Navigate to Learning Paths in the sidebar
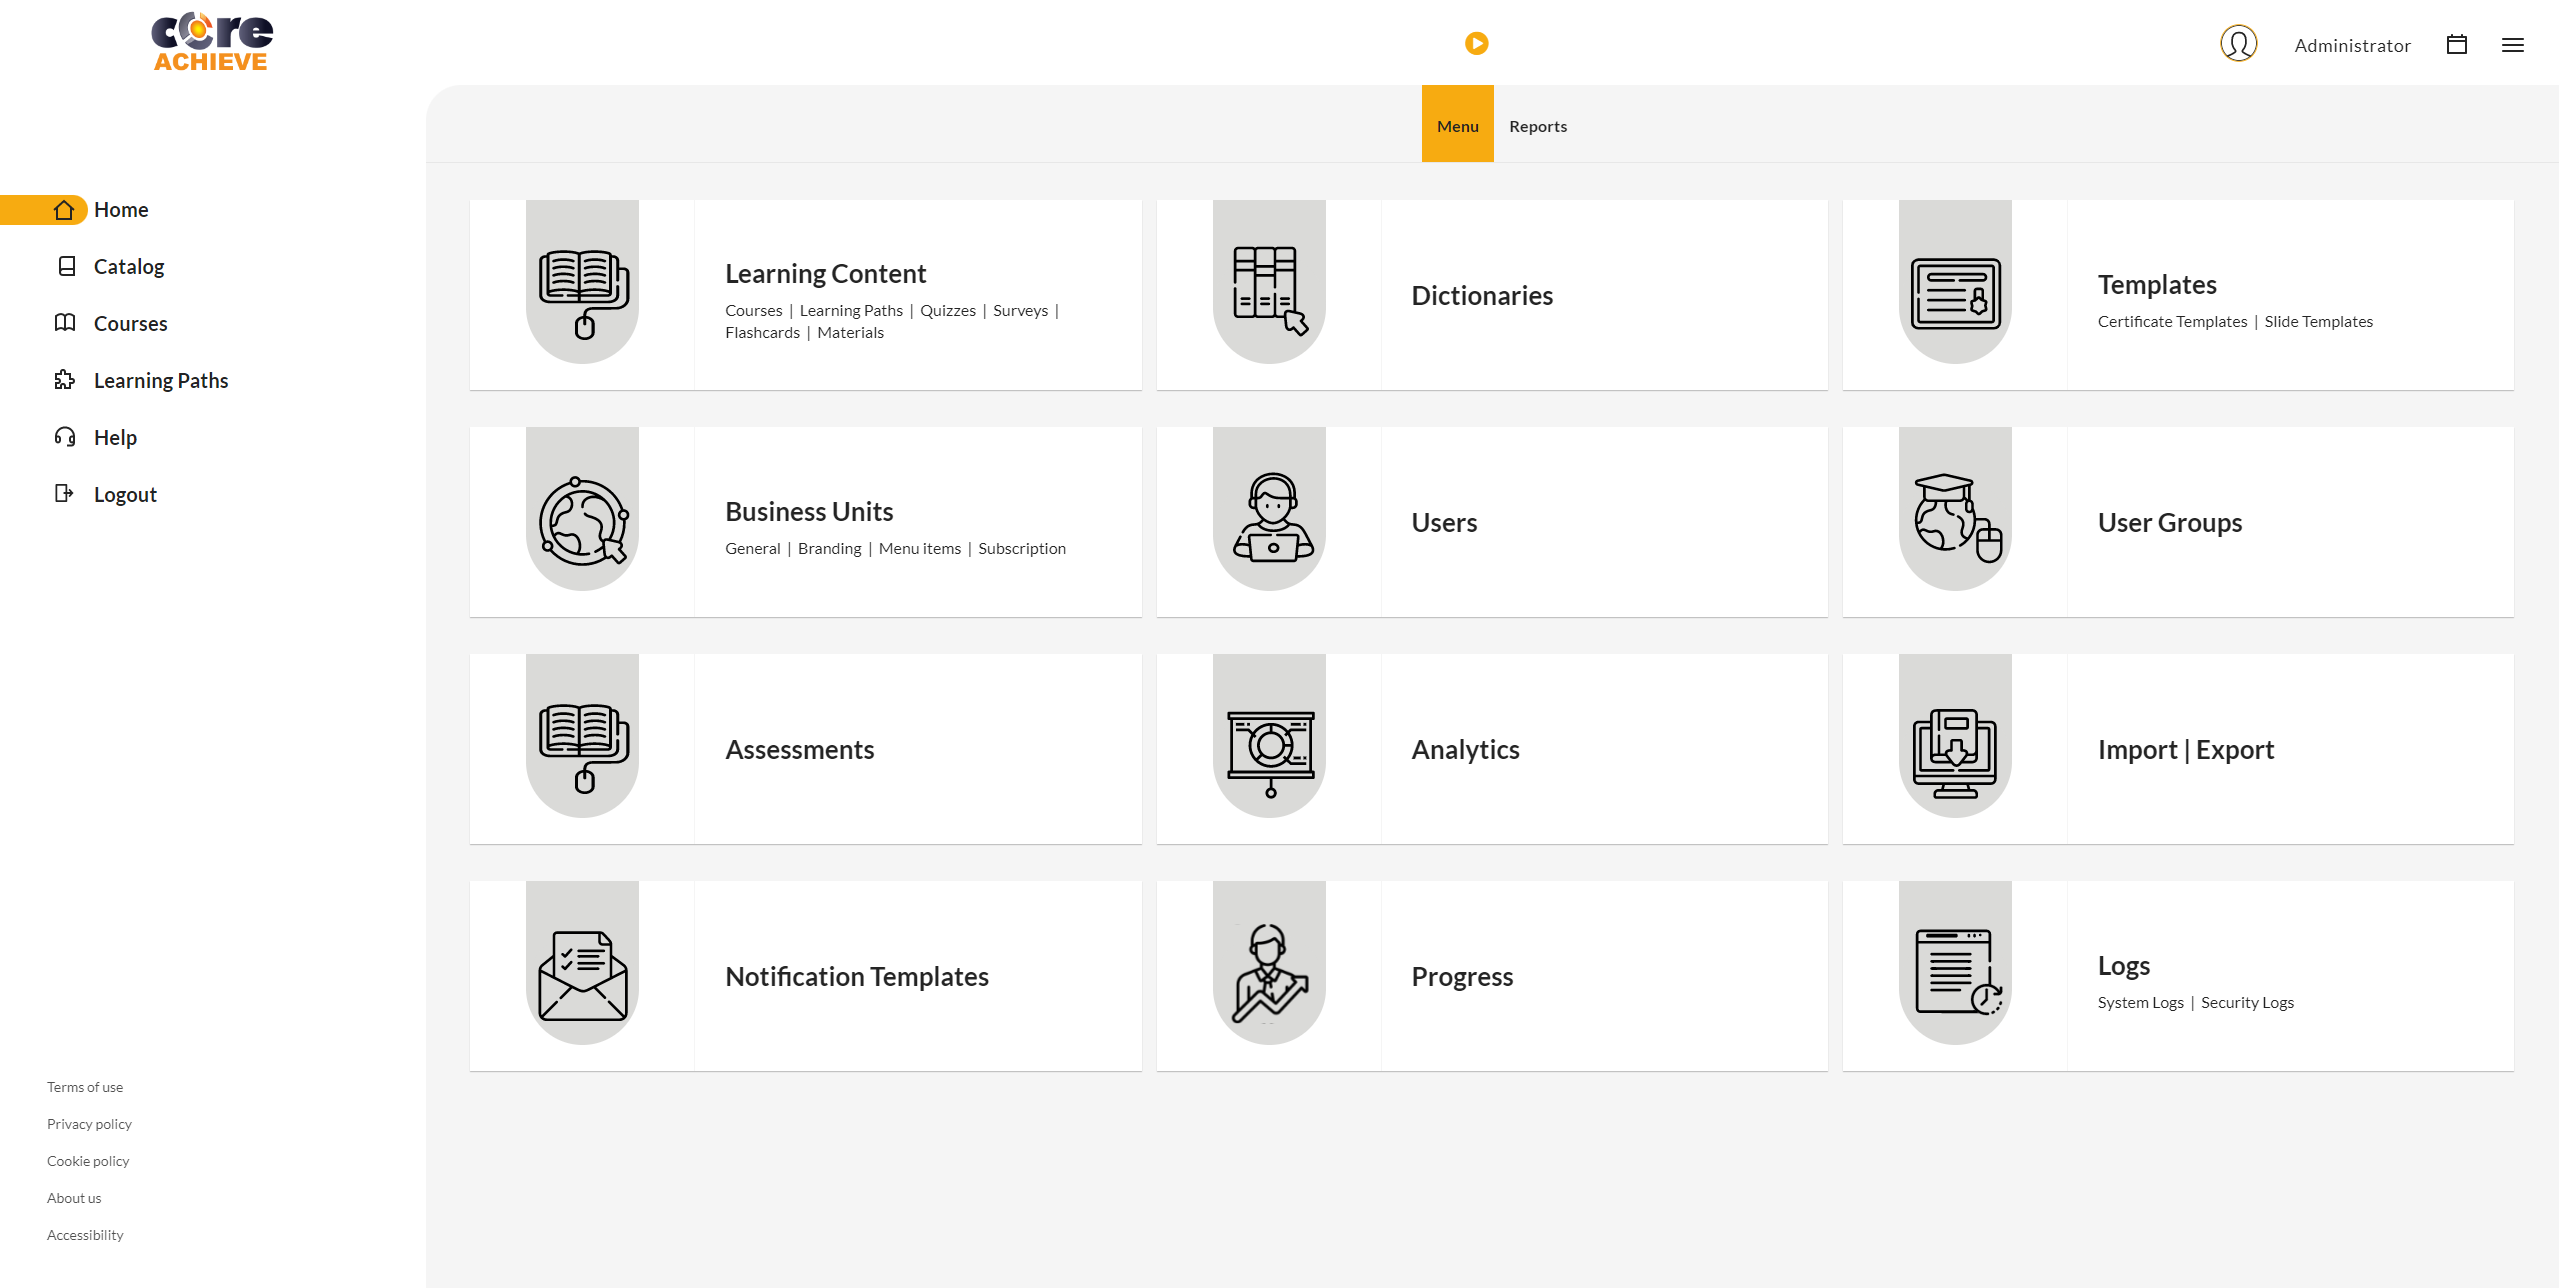The image size is (2559, 1288). 161,380
